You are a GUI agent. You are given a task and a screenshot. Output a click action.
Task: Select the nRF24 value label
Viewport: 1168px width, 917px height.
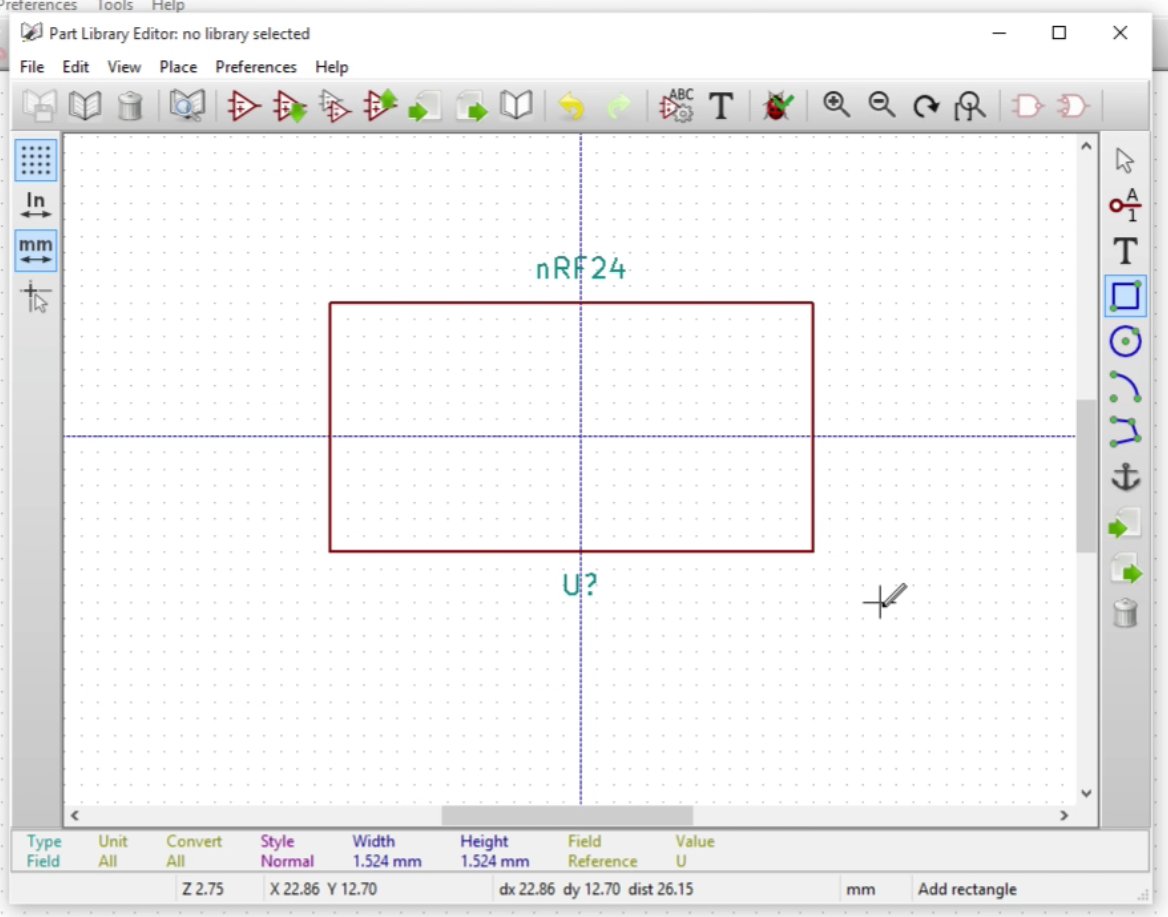581,269
